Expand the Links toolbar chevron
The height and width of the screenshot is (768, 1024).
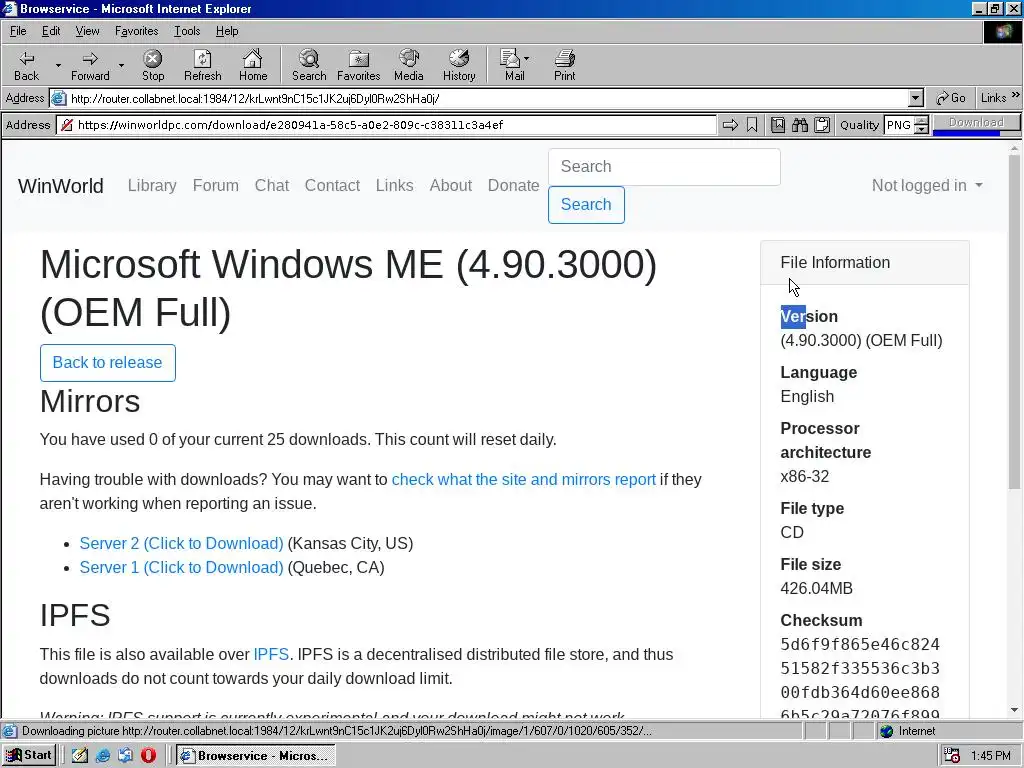pos(1016,95)
